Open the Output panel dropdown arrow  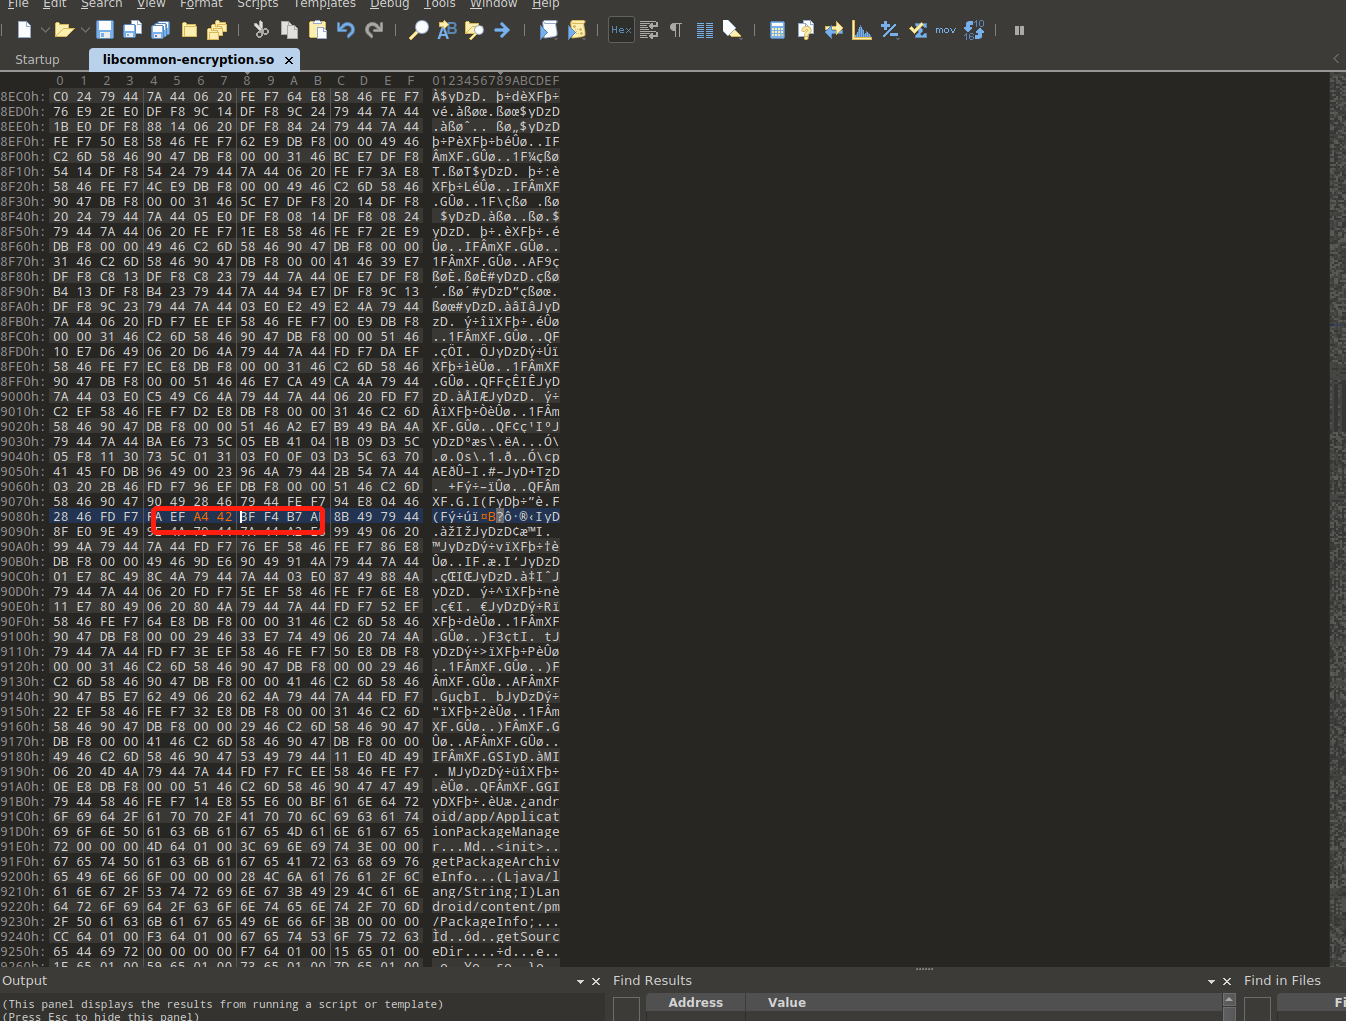(x=580, y=982)
